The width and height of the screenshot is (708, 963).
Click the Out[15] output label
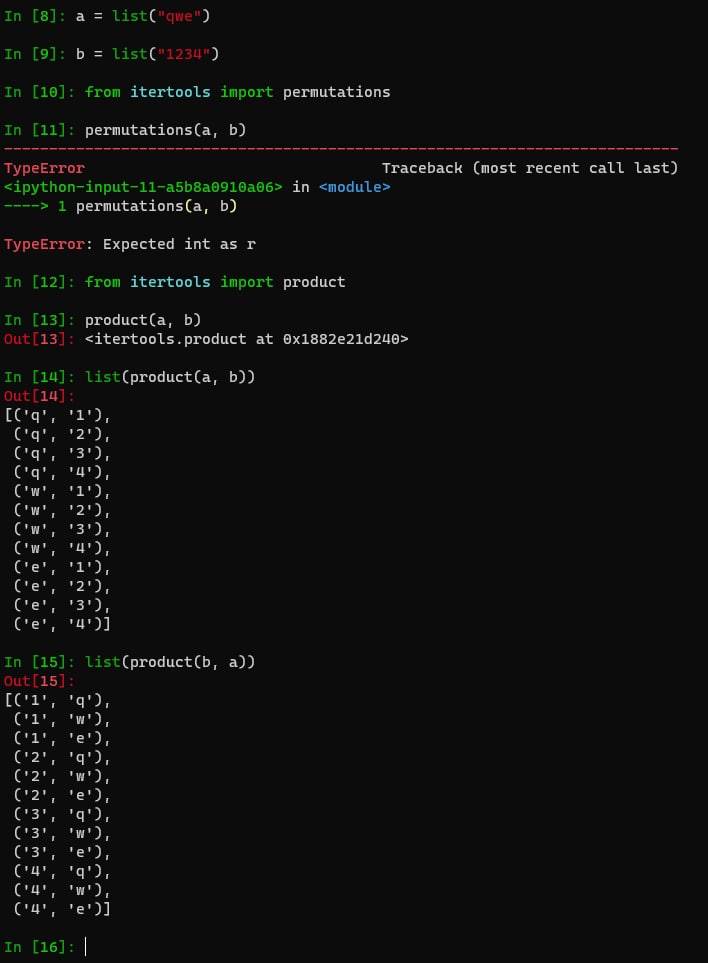coord(35,681)
